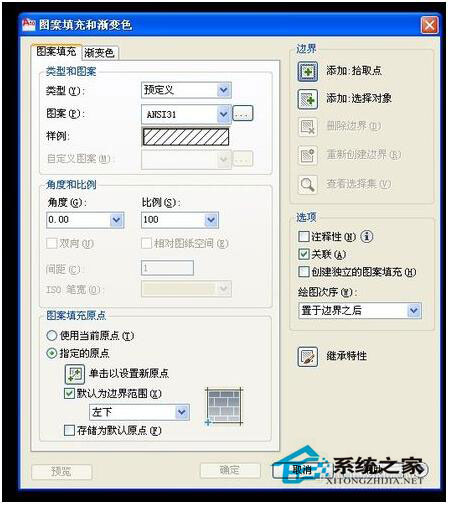Click the Cancel (取消) button
The width and height of the screenshot is (451, 505).
302,470
